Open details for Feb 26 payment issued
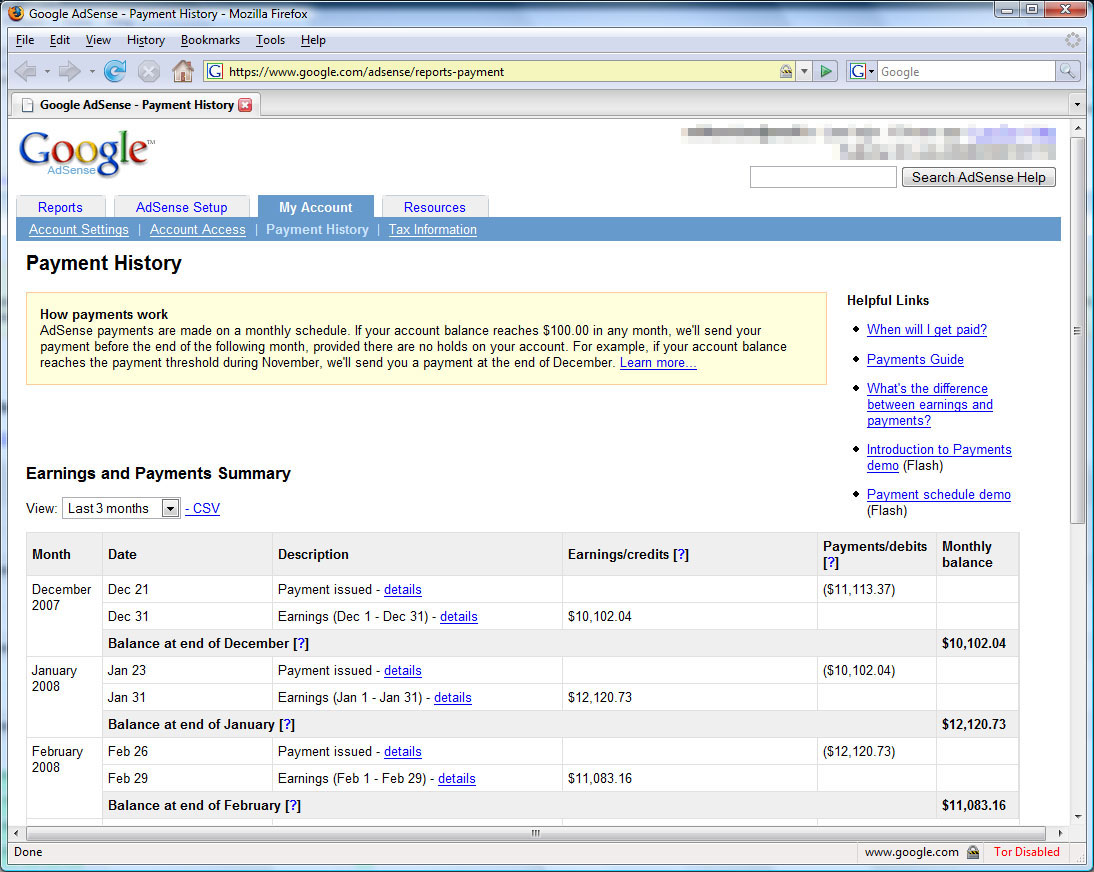Image resolution: width=1094 pixels, height=872 pixels. click(x=403, y=751)
